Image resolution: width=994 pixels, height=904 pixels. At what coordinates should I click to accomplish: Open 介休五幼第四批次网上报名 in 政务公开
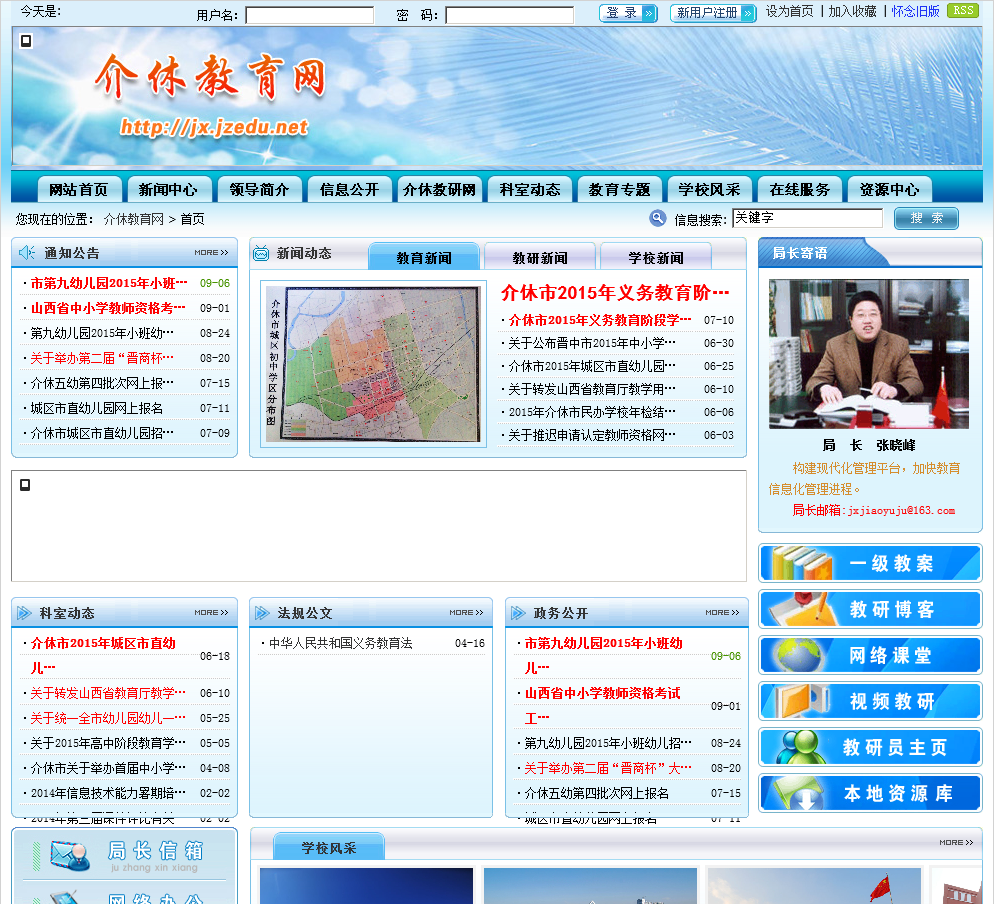[x=596, y=793]
